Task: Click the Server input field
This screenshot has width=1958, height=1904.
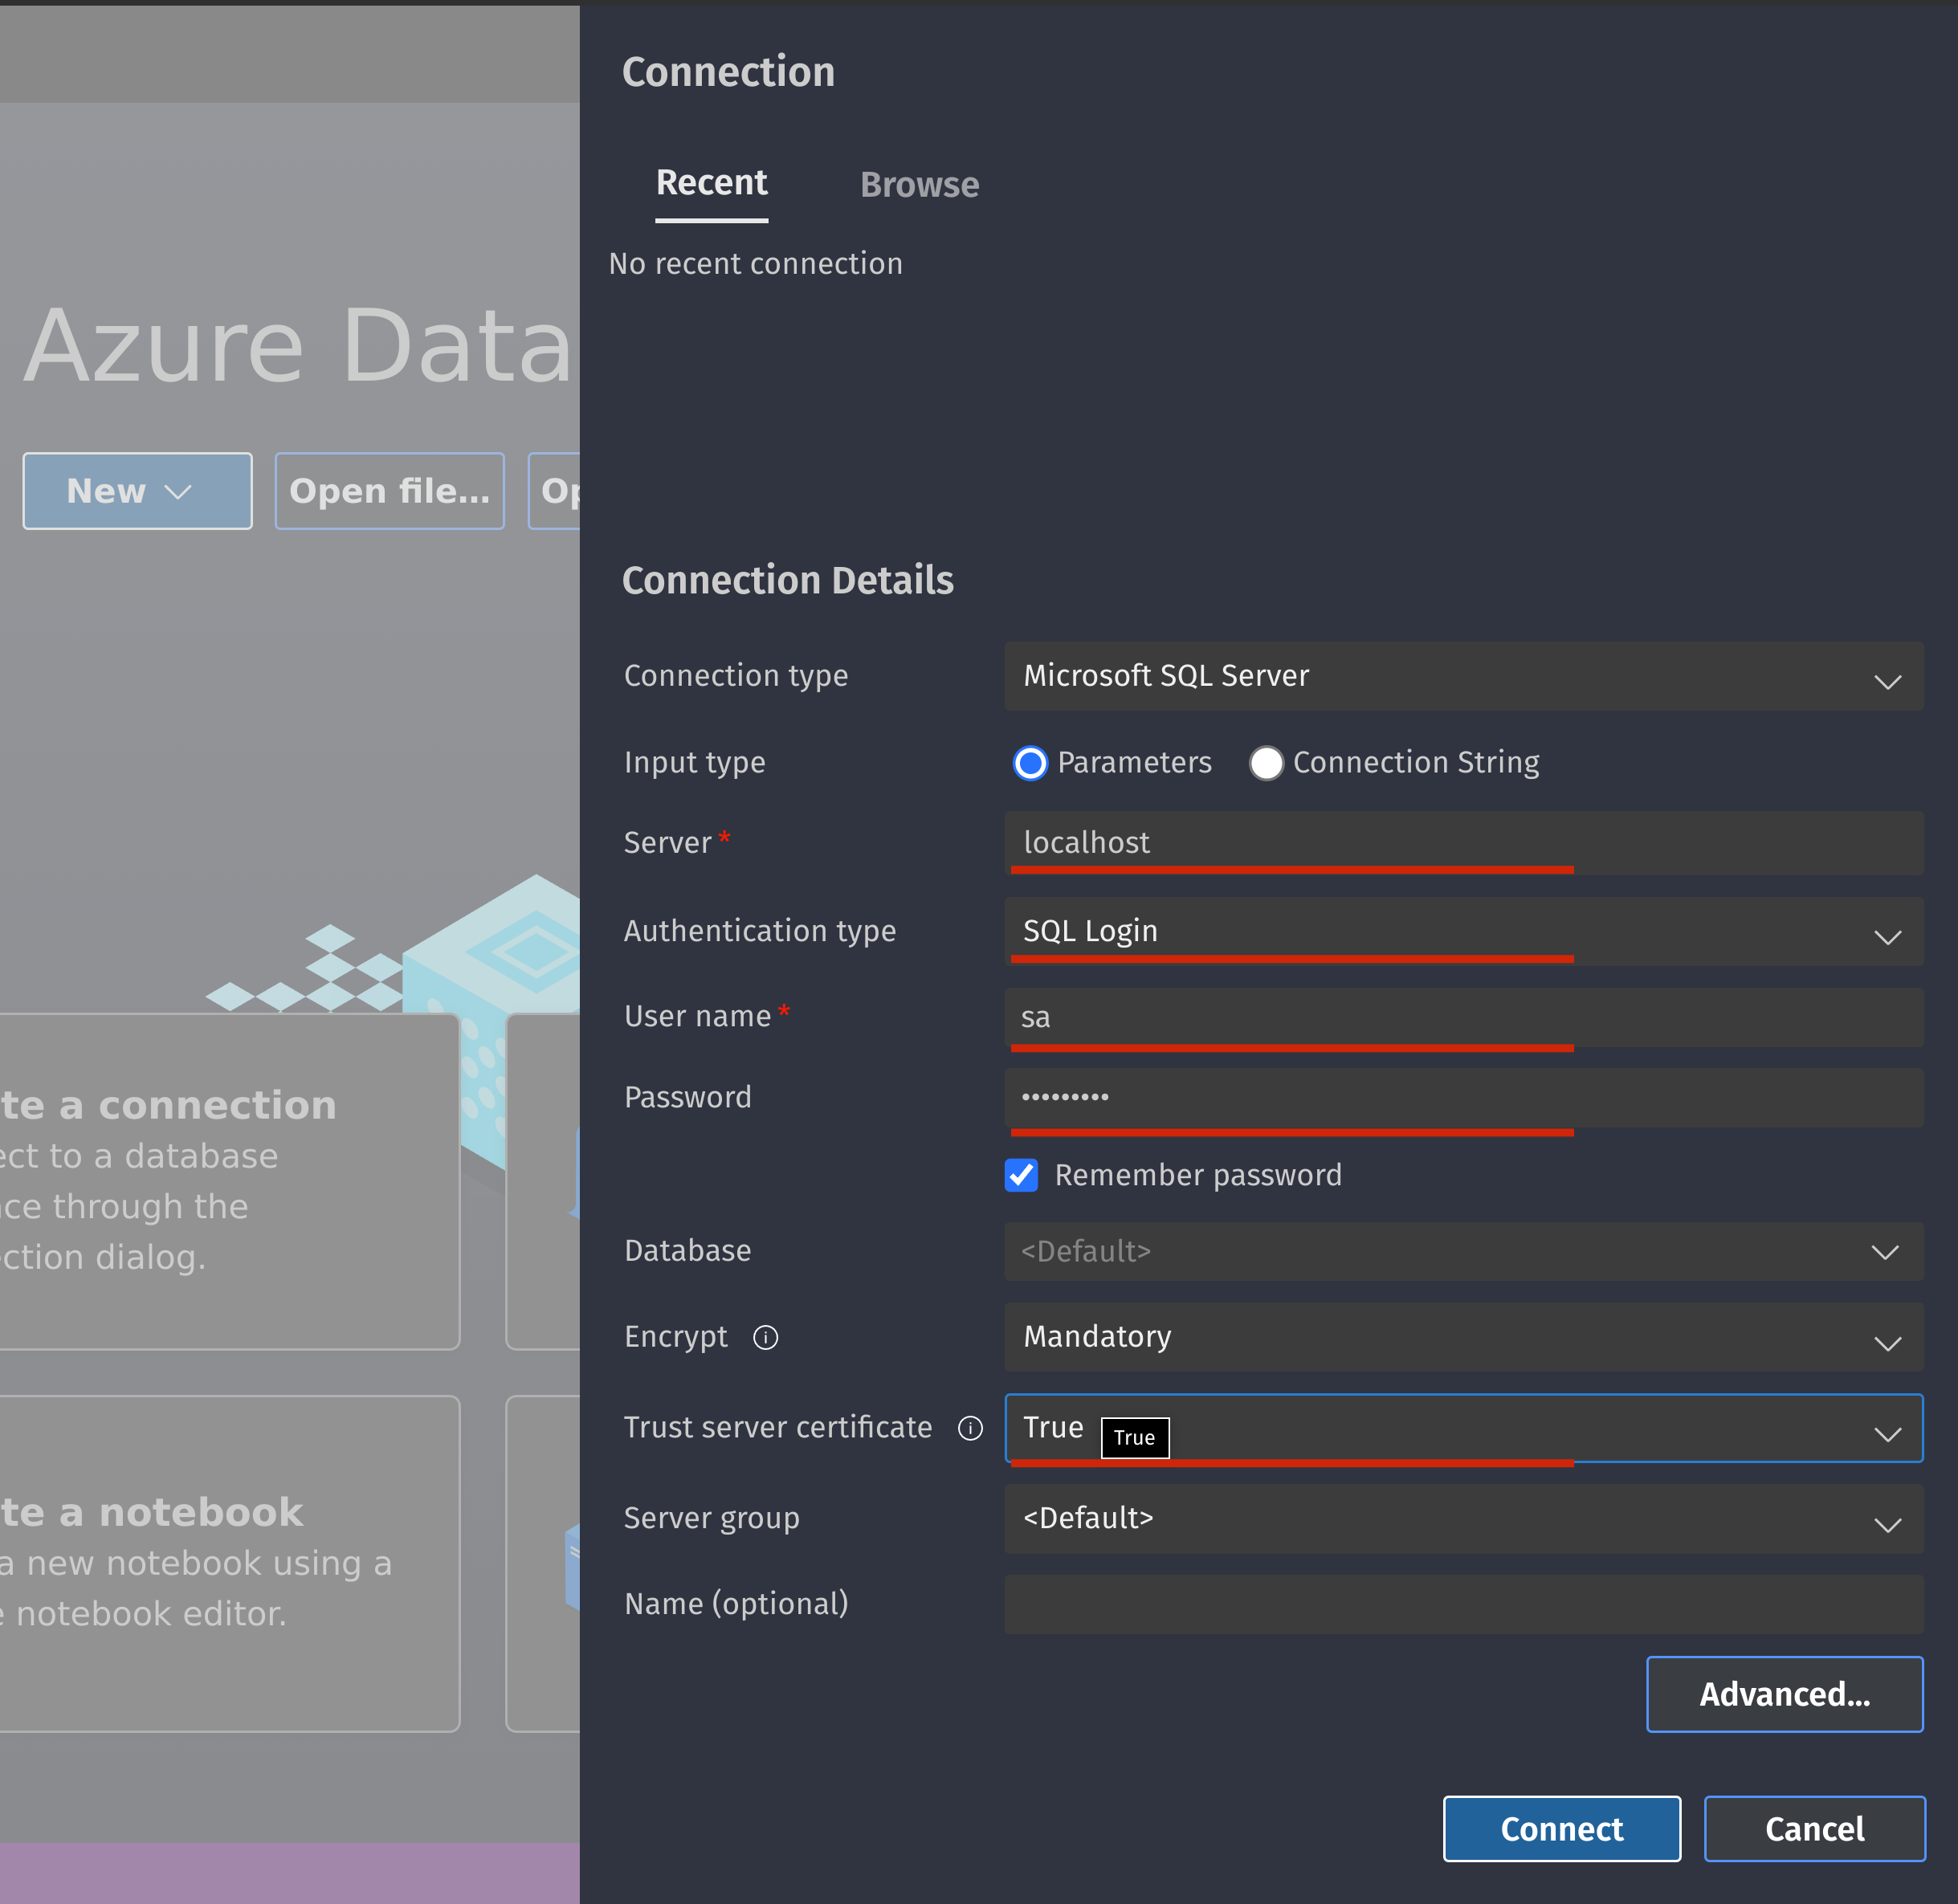Action: click(1463, 843)
